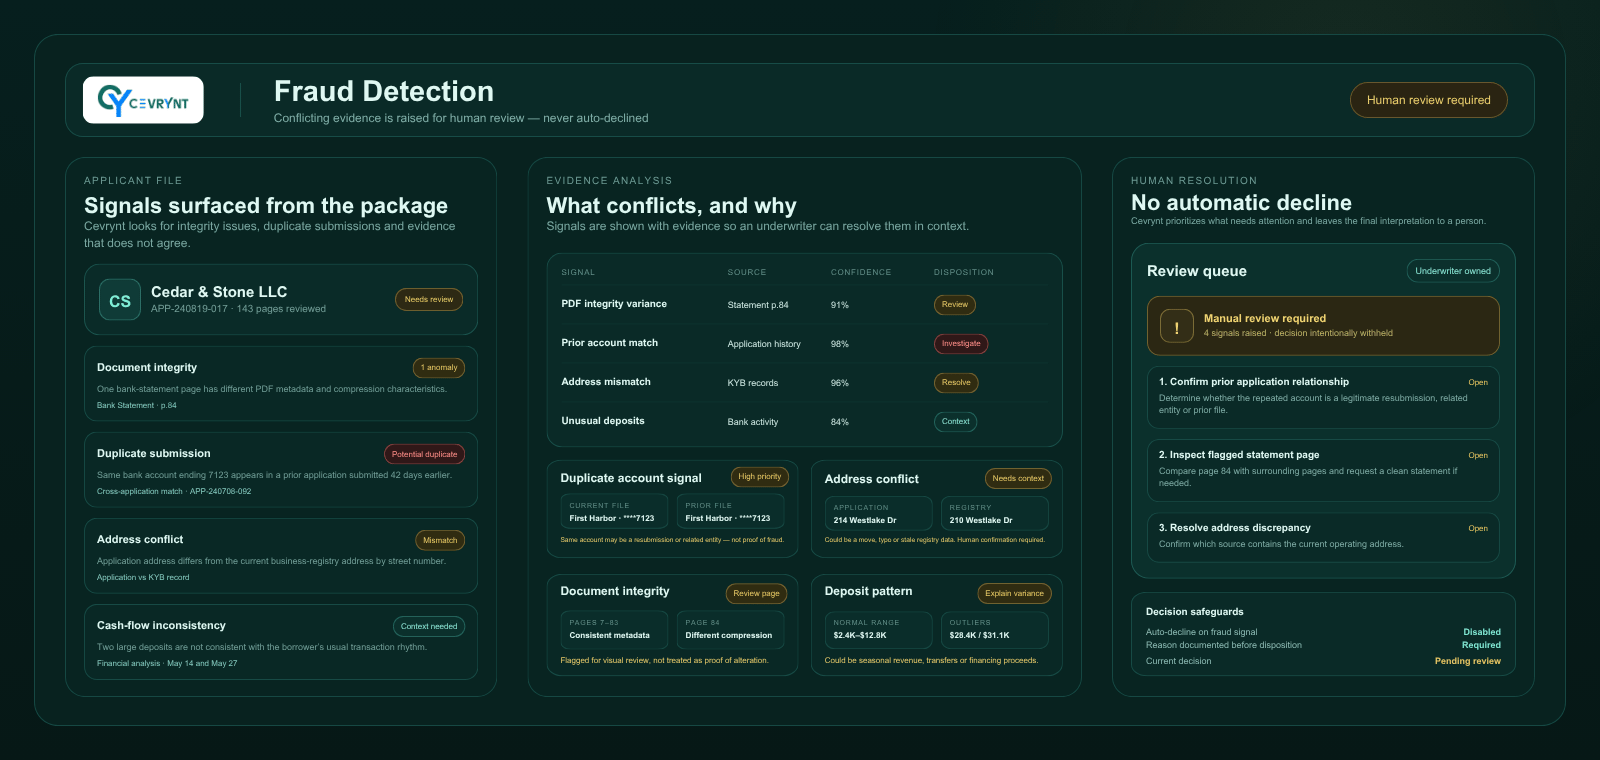
Task: Click the 98% confidence value
Action: click(840, 344)
